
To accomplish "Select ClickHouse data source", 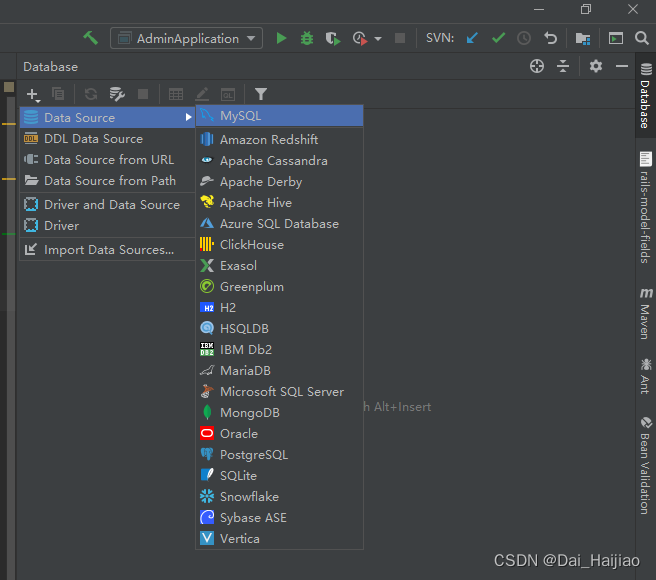I will (279, 244).
